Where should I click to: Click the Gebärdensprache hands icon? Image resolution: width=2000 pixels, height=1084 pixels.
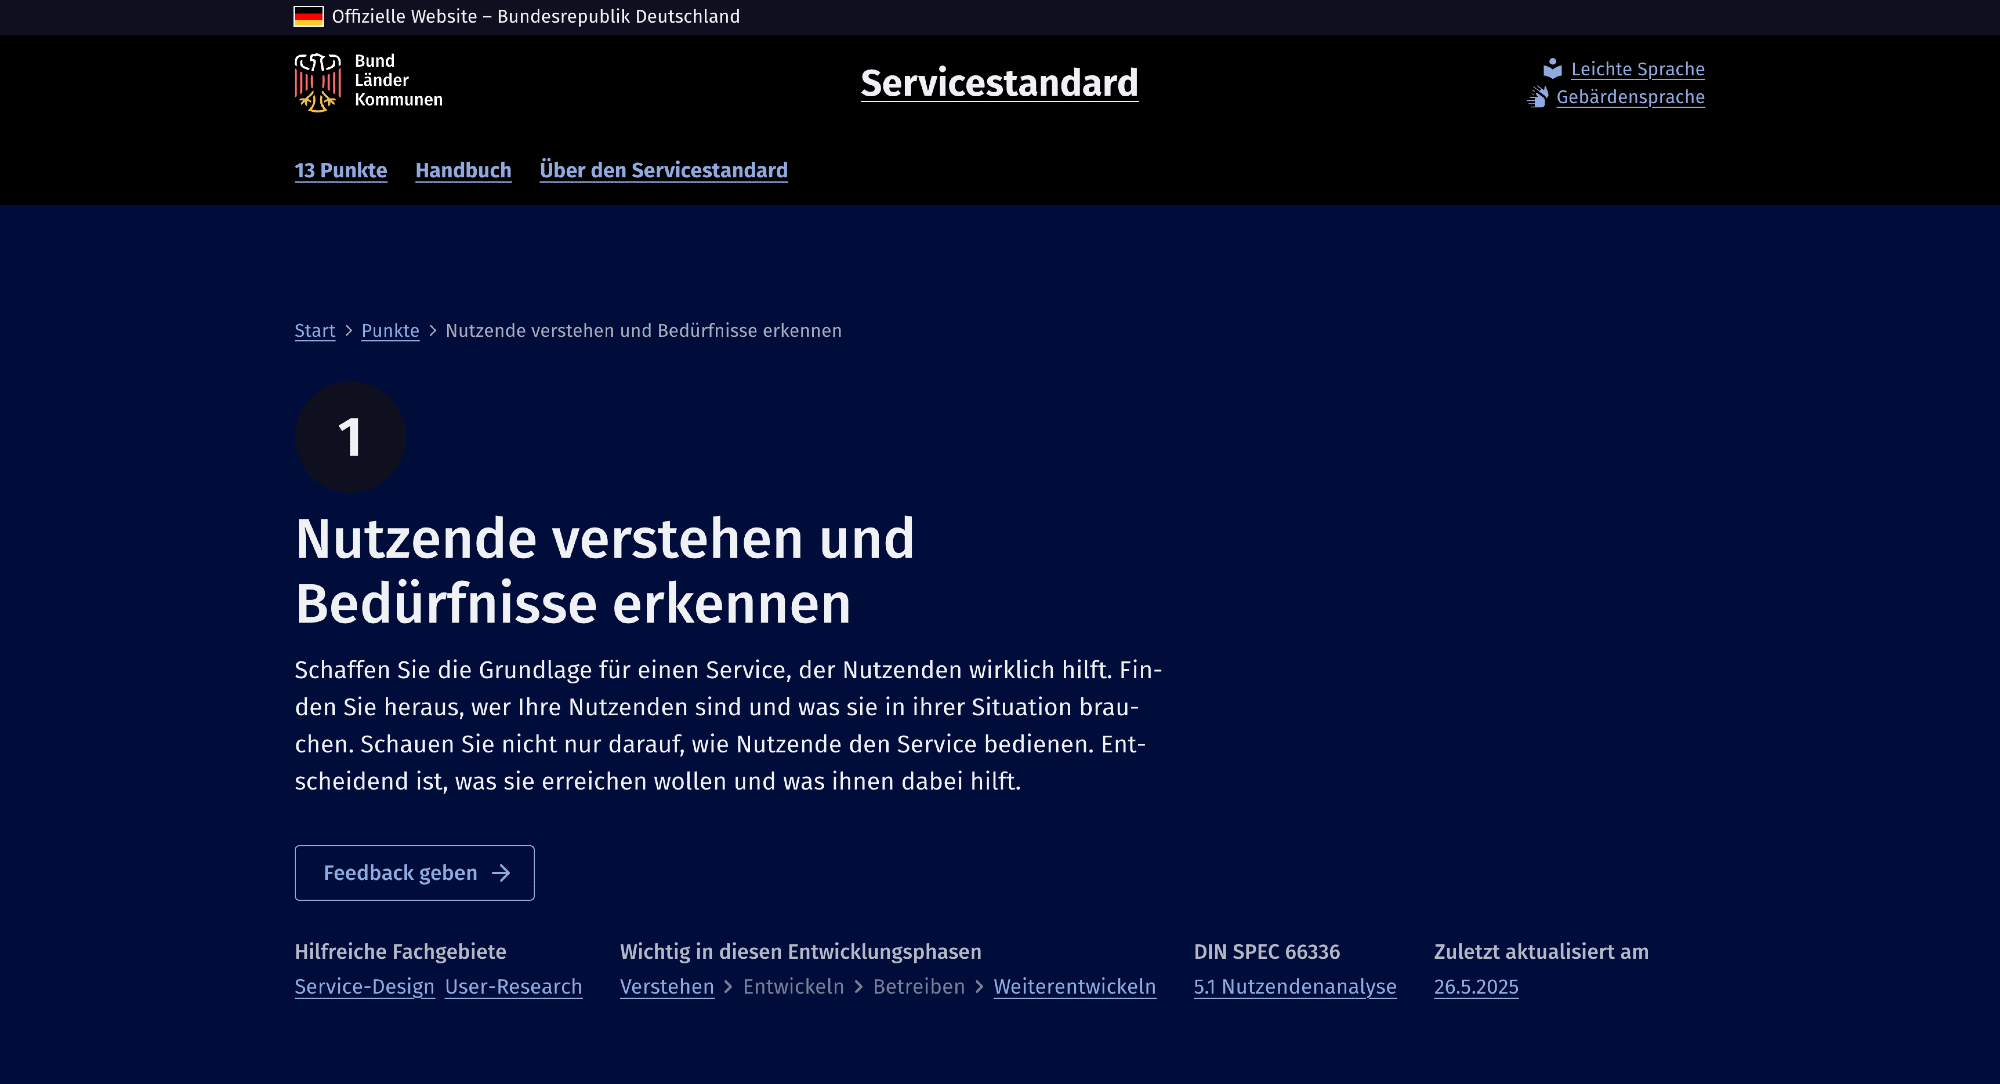coord(1538,97)
